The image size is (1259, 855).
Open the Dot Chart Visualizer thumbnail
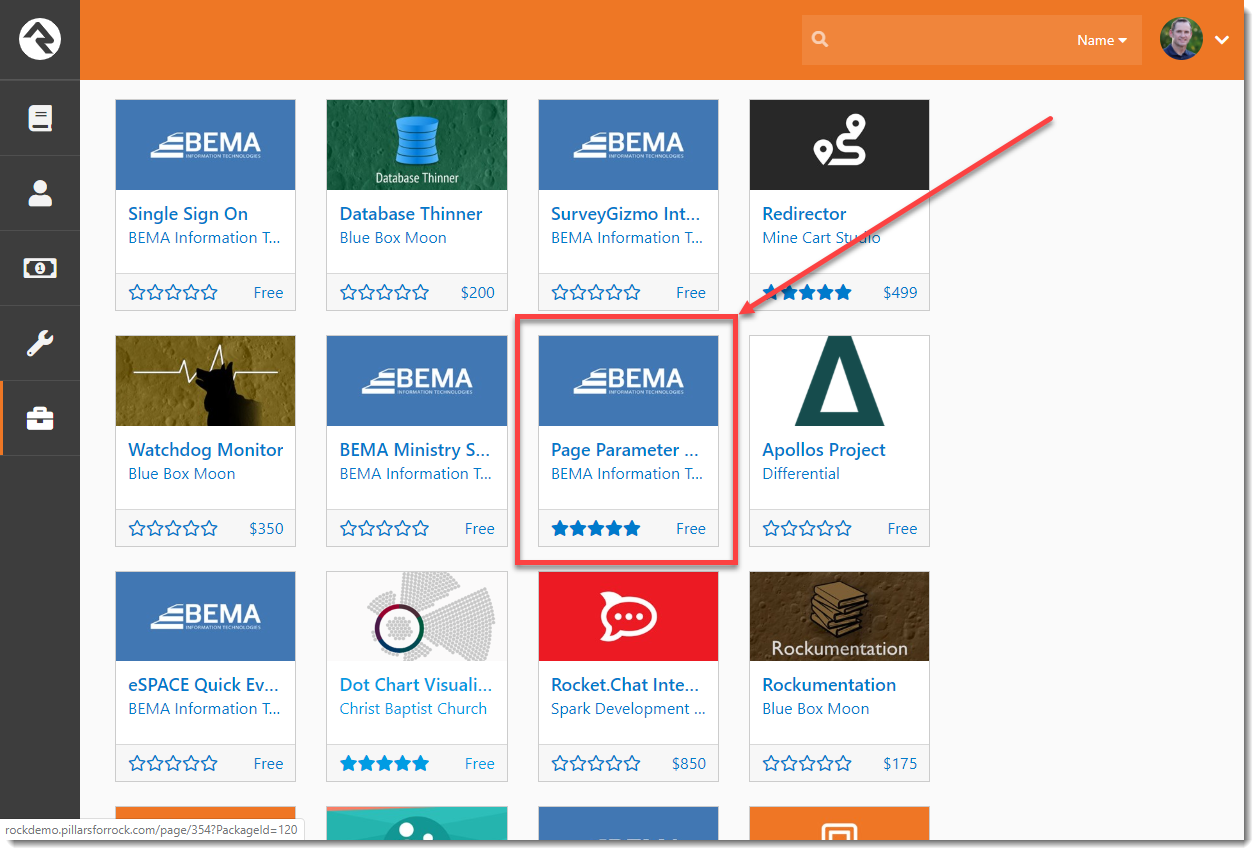tap(417, 616)
